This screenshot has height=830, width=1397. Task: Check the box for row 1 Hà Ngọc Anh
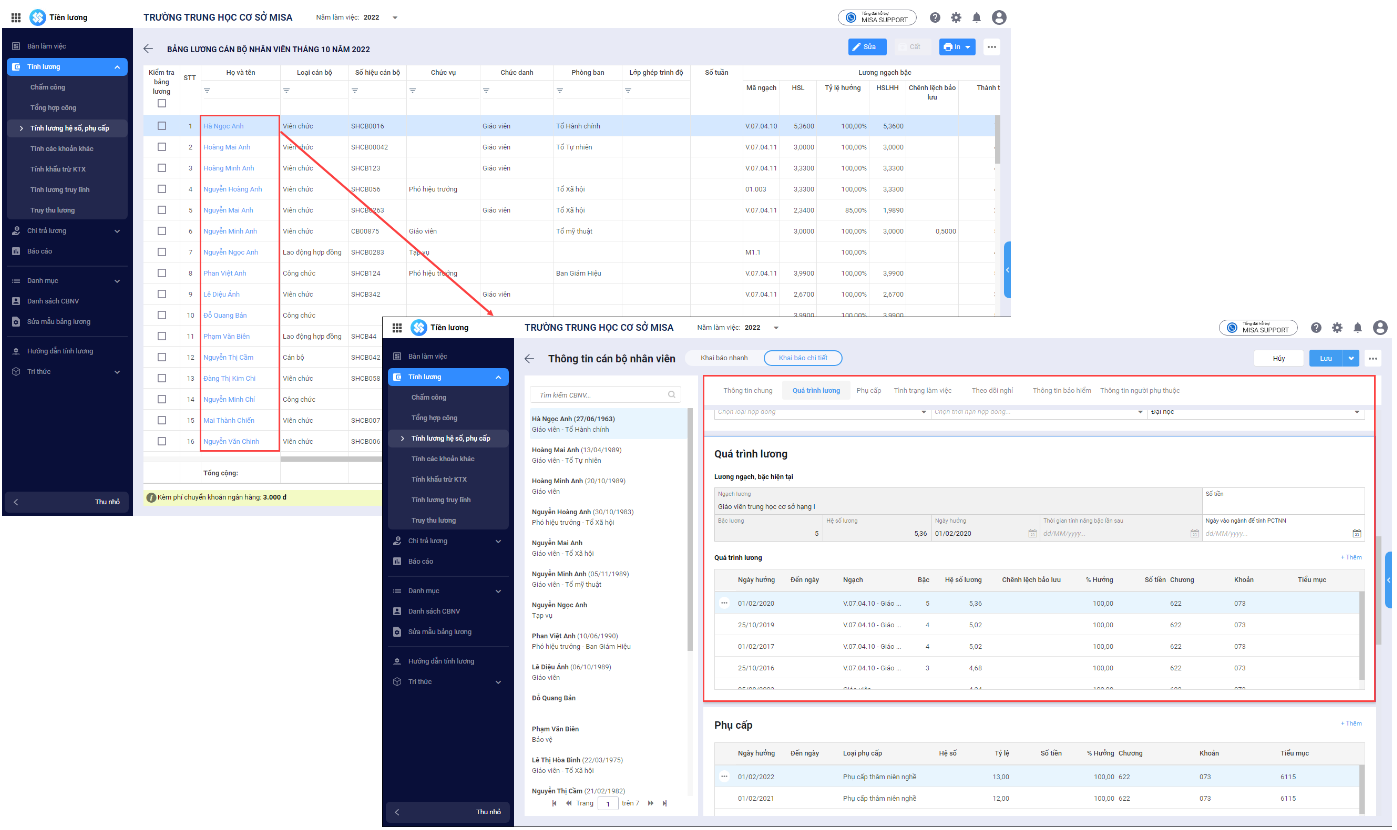pos(162,127)
